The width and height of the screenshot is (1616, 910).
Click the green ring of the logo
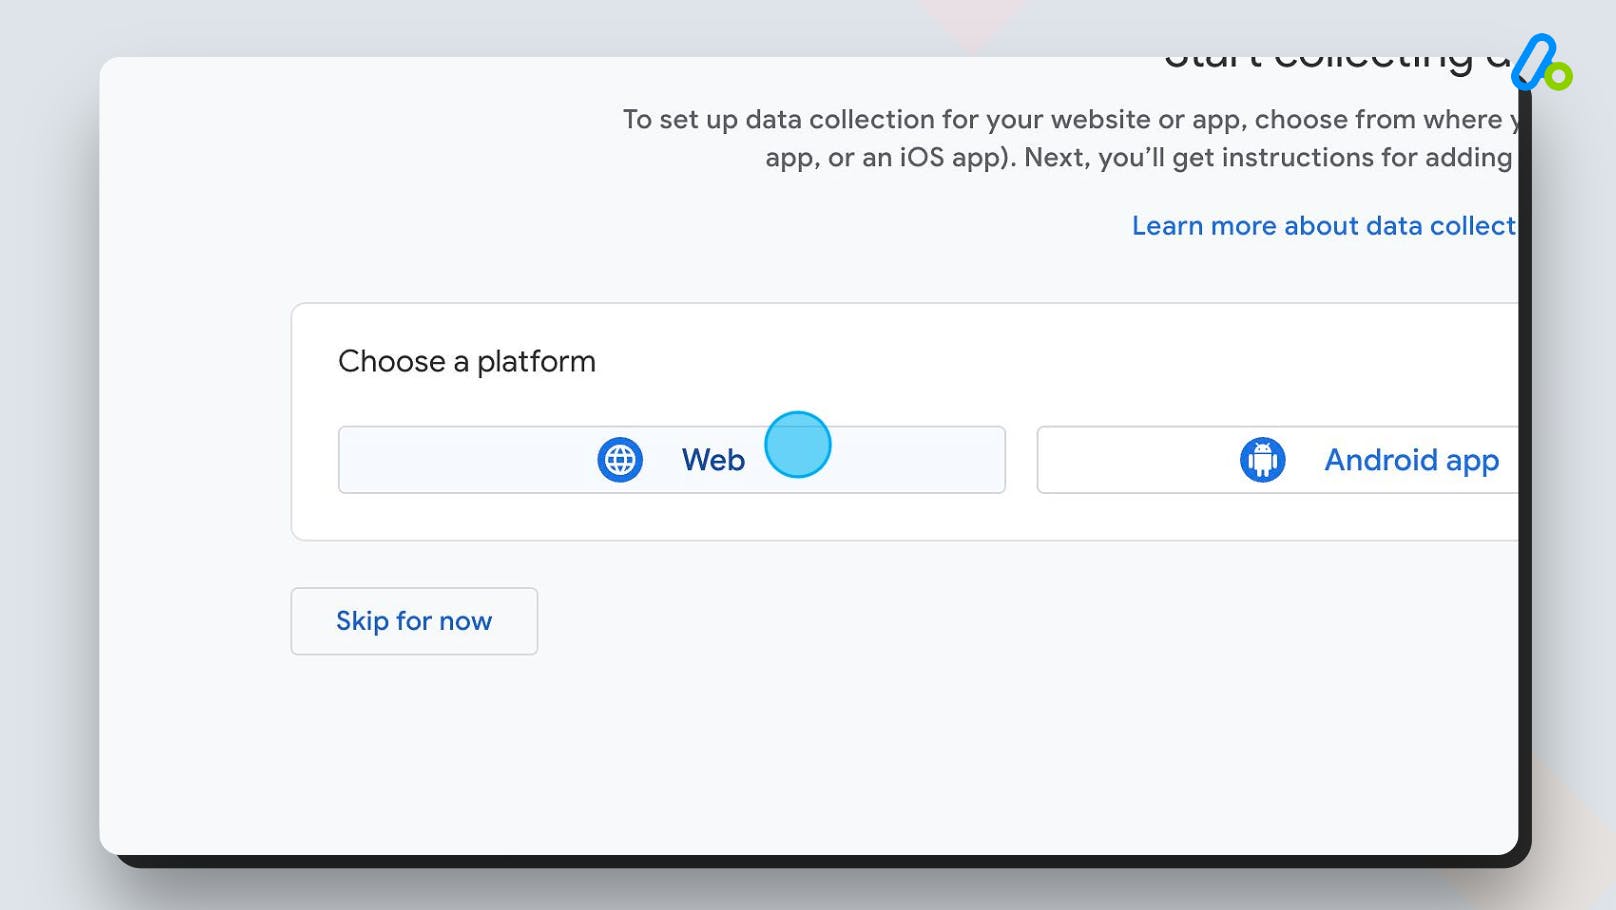tap(1558, 75)
